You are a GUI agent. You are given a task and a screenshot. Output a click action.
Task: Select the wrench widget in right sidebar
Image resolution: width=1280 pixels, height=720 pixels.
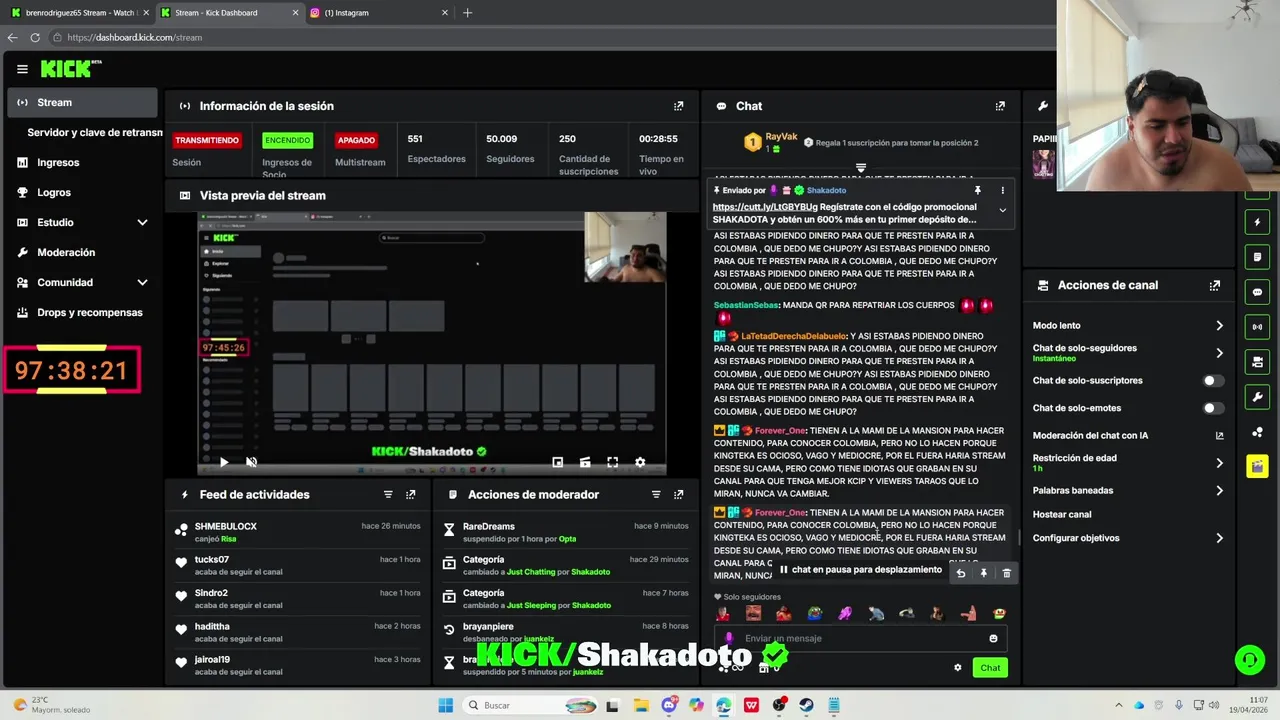point(1257,397)
